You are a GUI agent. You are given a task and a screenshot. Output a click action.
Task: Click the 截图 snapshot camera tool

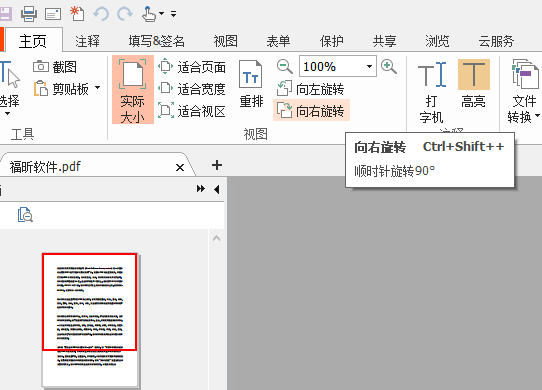pyautogui.click(x=55, y=67)
